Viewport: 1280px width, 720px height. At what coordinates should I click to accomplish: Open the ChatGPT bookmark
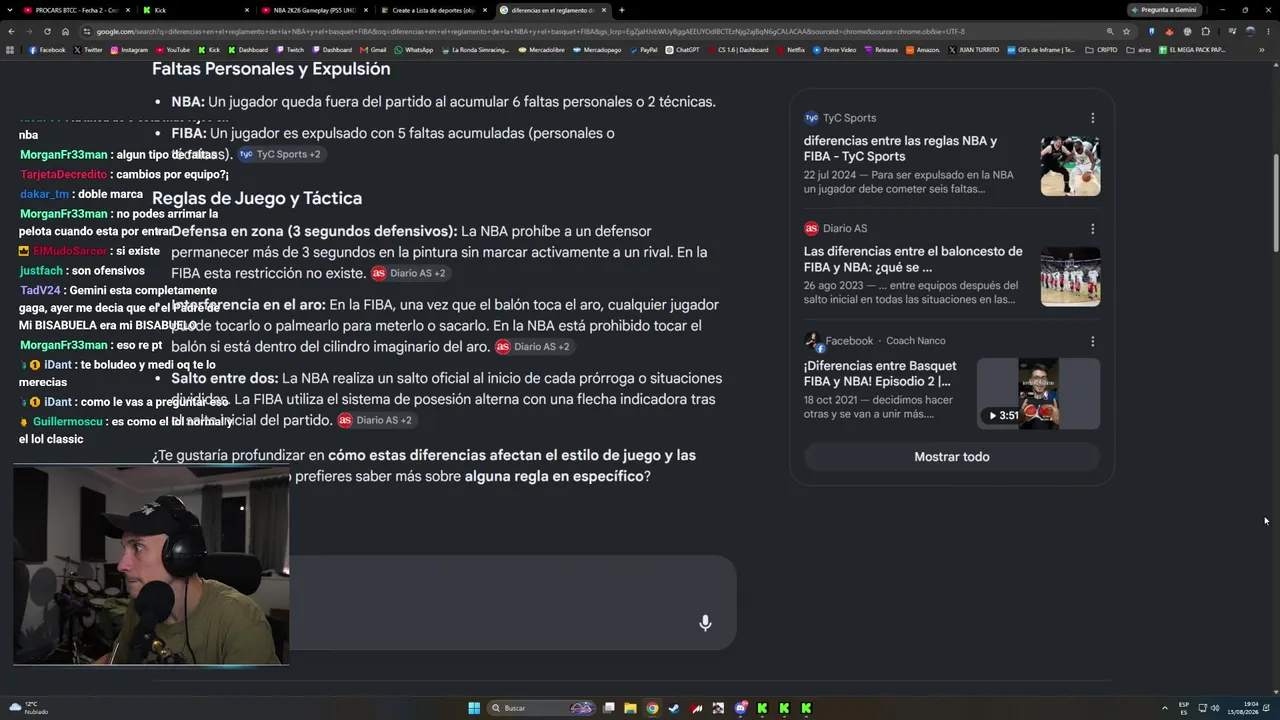[x=682, y=50]
